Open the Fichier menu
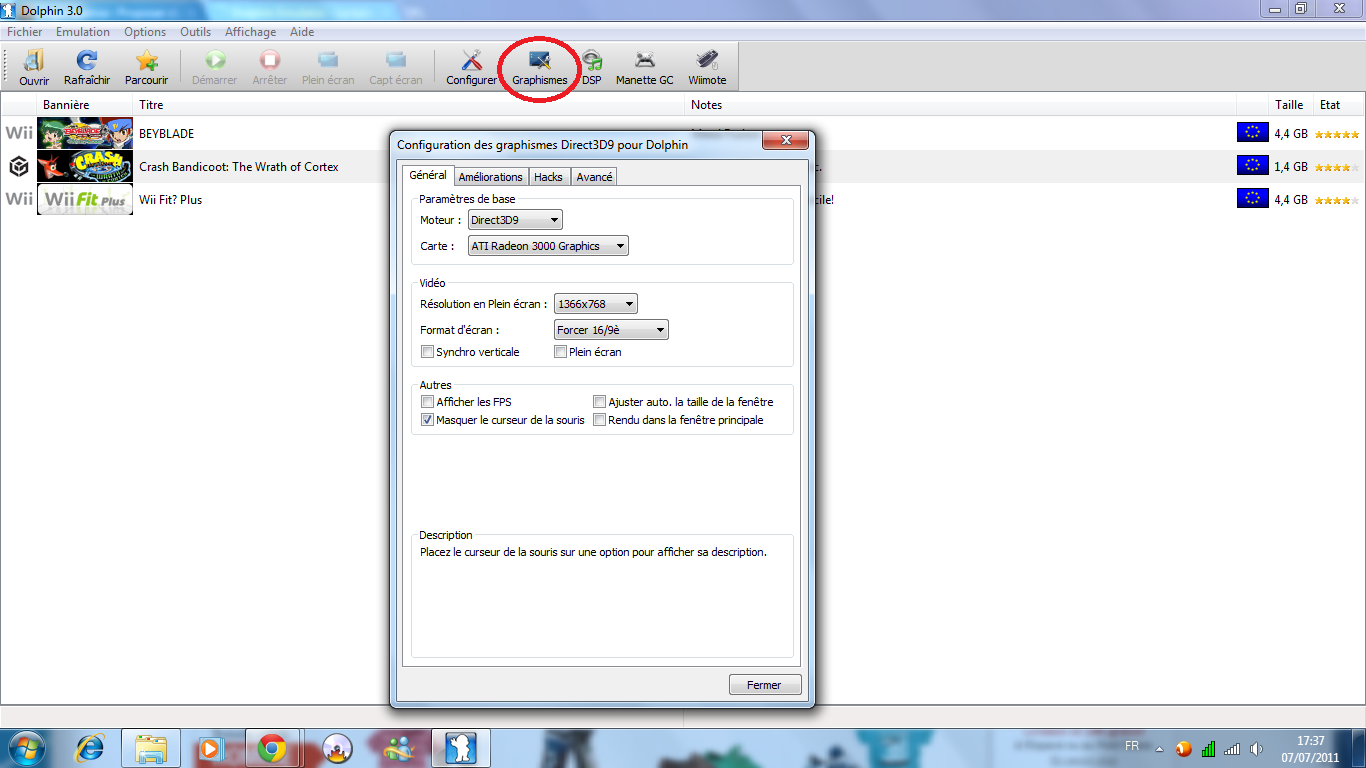This screenshot has width=1366, height=768. click(25, 32)
